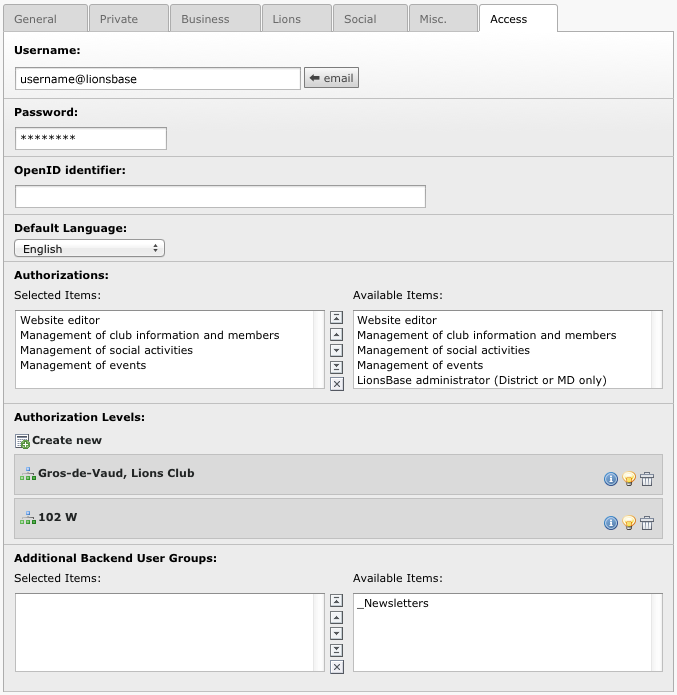Viewport: 677px width, 695px height.
Task: Click into the OpenID identifier field
Action: click(x=220, y=196)
